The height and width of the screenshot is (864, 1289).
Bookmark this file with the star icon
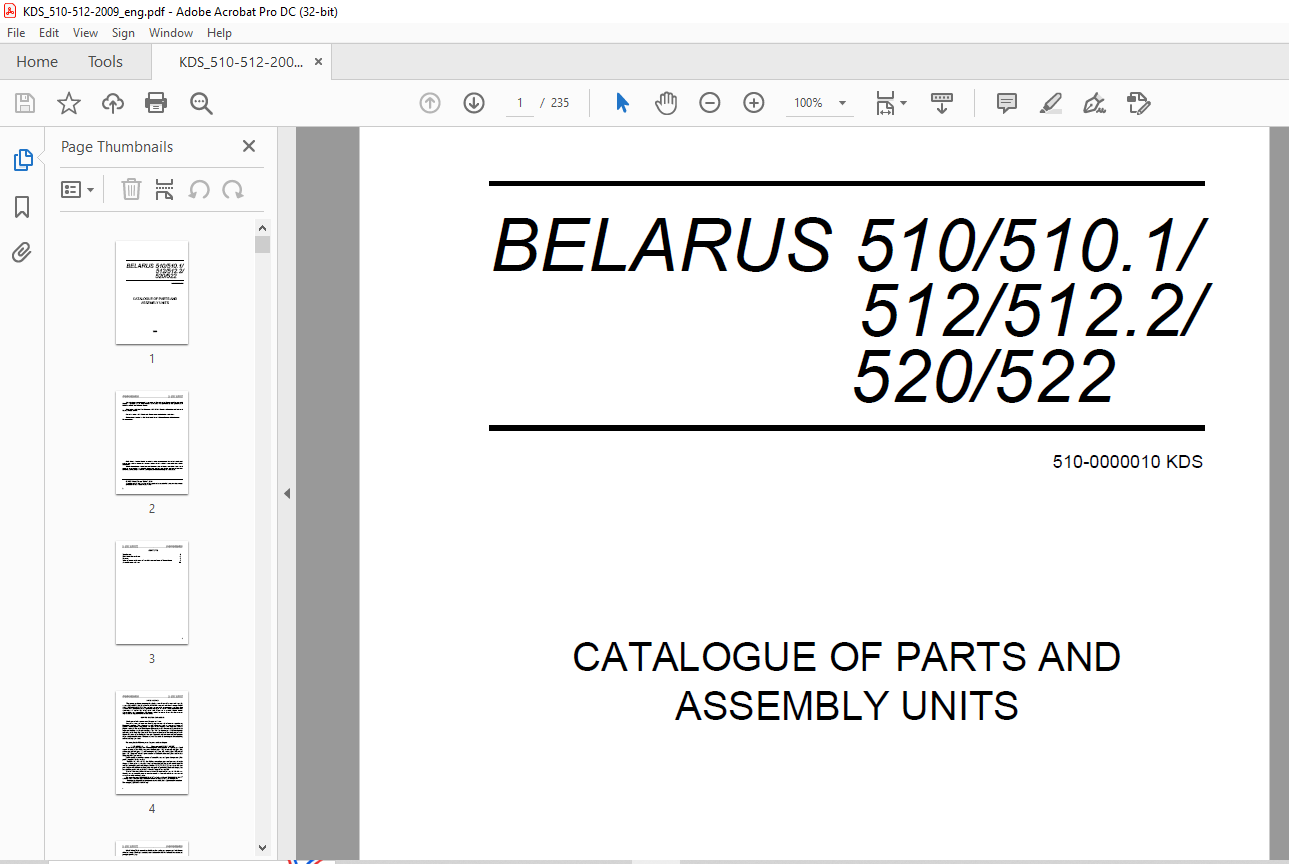pyautogui.click(x=68, y=103)
